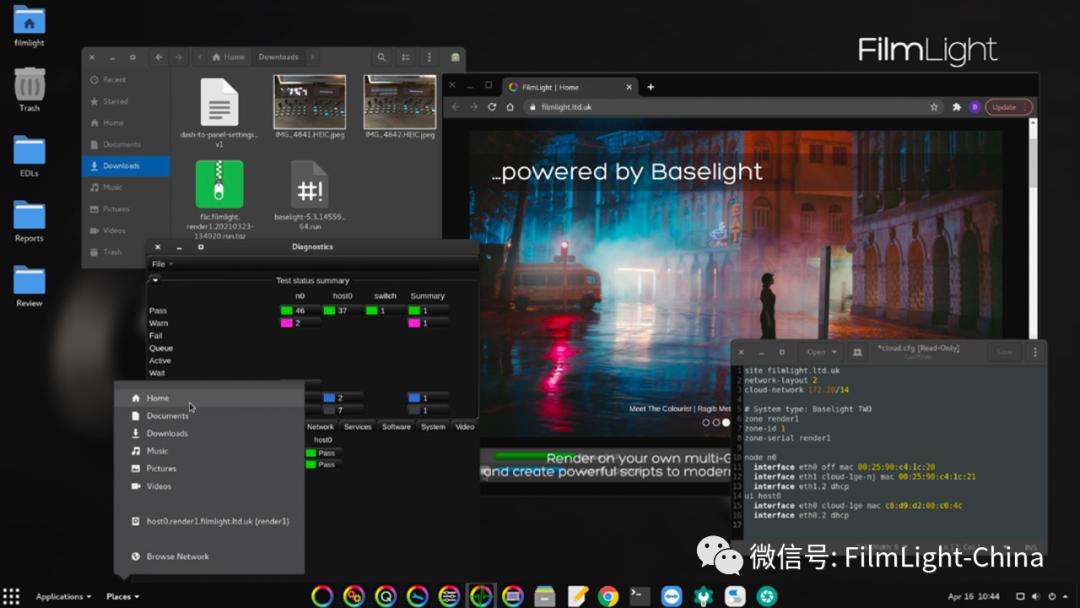
Task: Open the rainbow ring Baselight dock icon
Action: tap(322, 596)
